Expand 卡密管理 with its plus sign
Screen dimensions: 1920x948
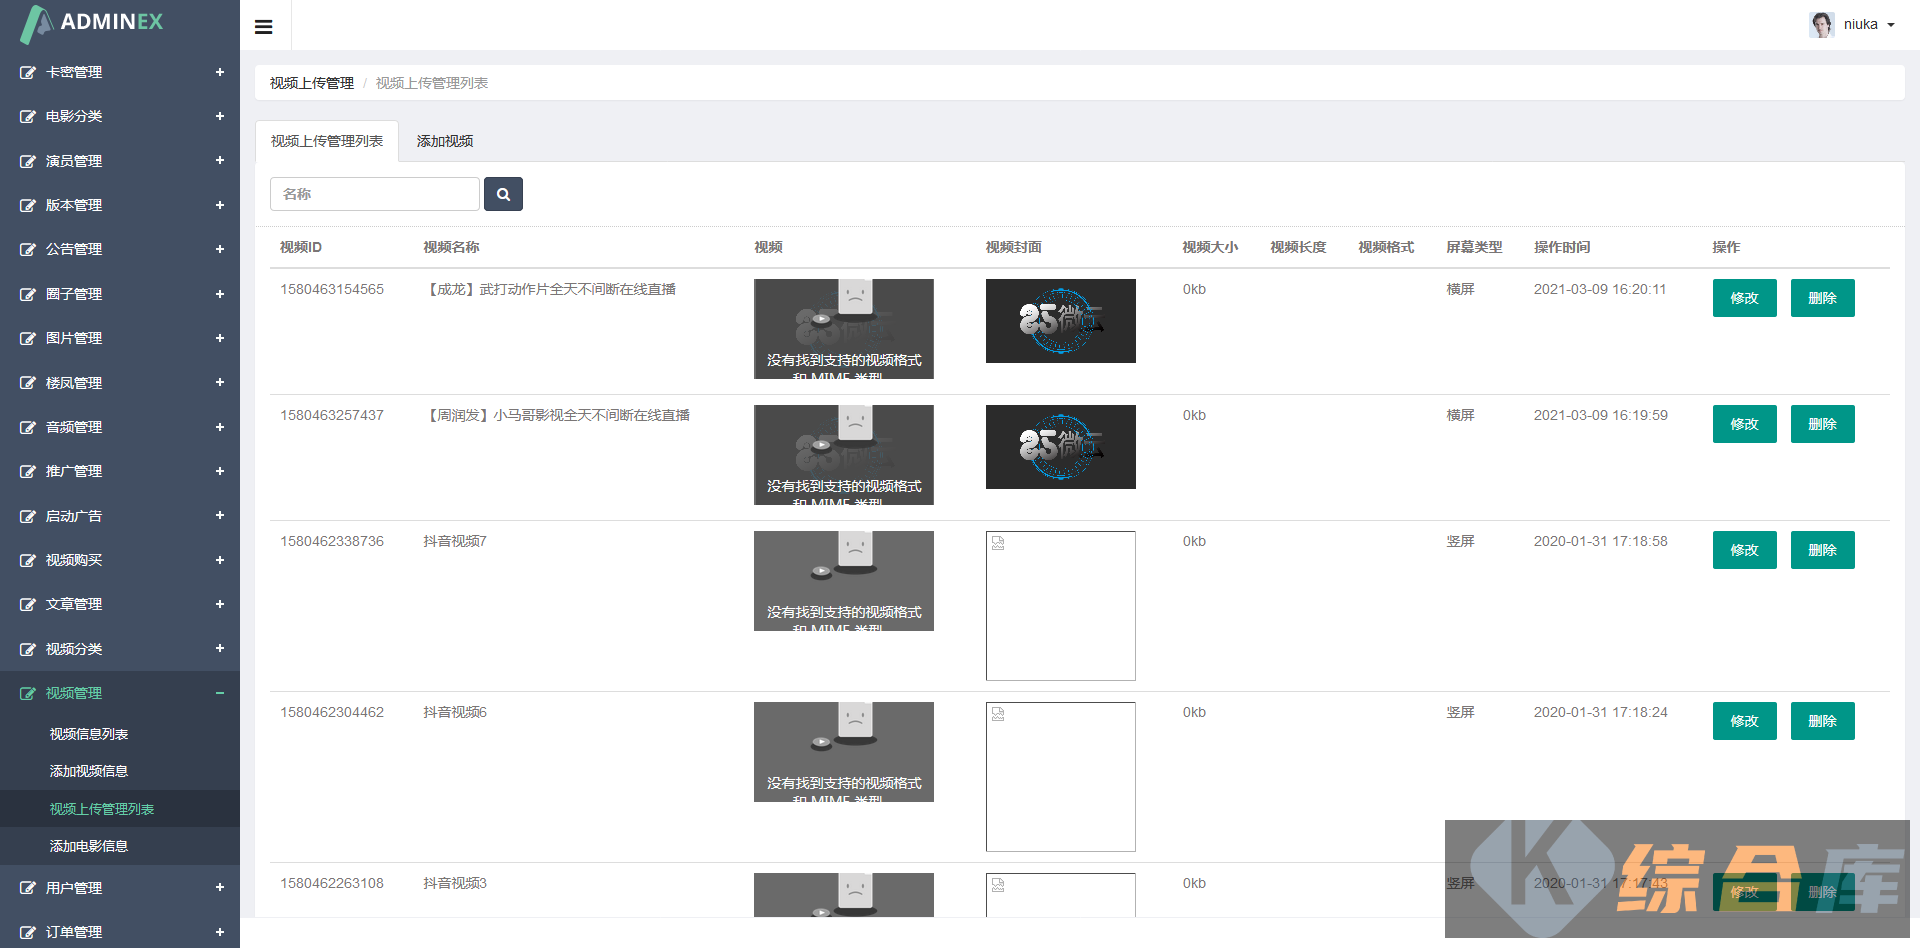220,72
